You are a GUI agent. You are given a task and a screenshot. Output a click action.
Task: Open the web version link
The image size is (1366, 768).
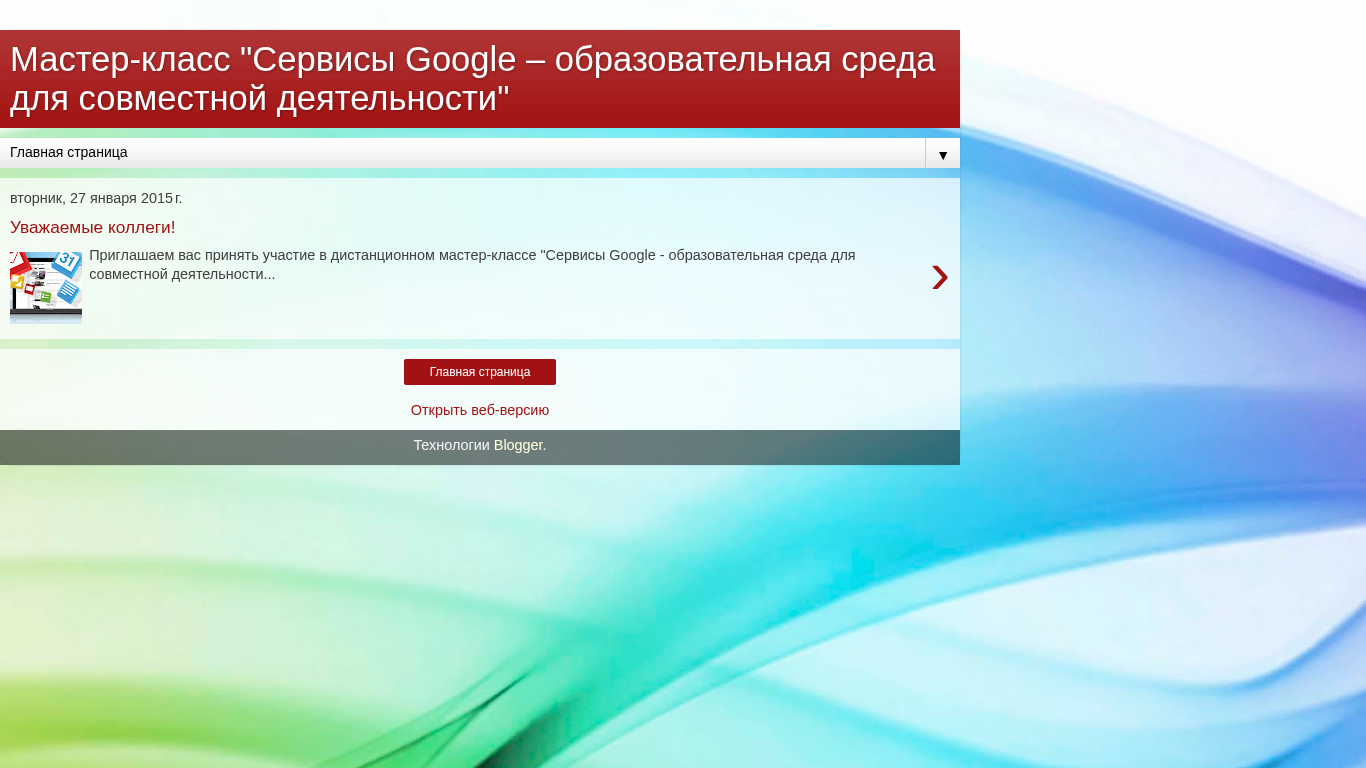point(480,410)
